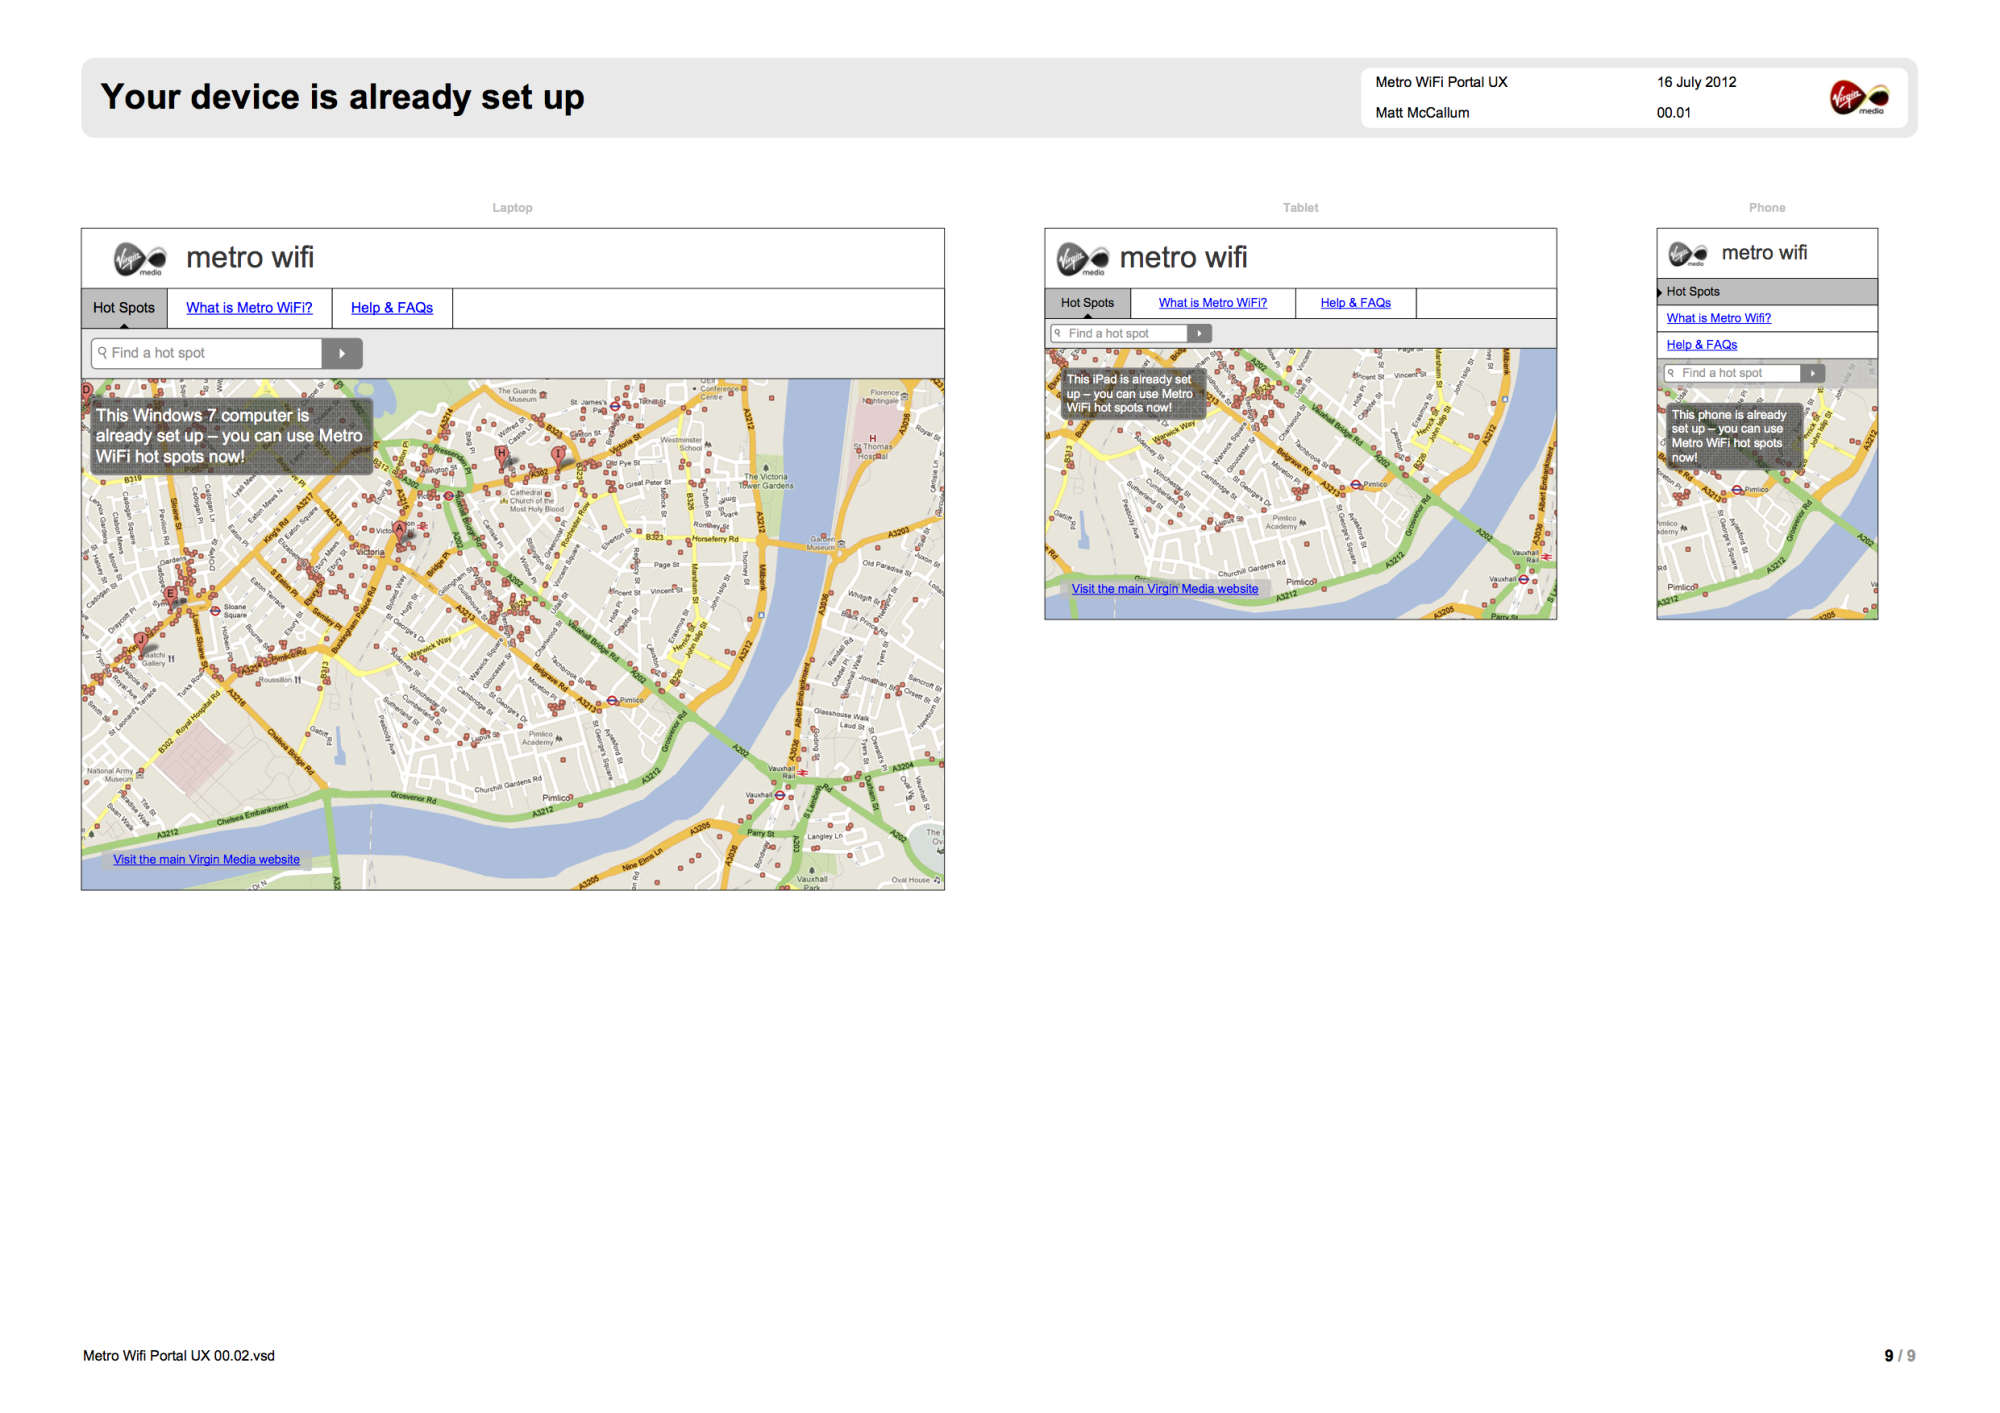This screenshot has width=2000, height=1413.
Task: Open What is Metro WiFi? in the Tablet mockup
Action: pos(1212,303)
